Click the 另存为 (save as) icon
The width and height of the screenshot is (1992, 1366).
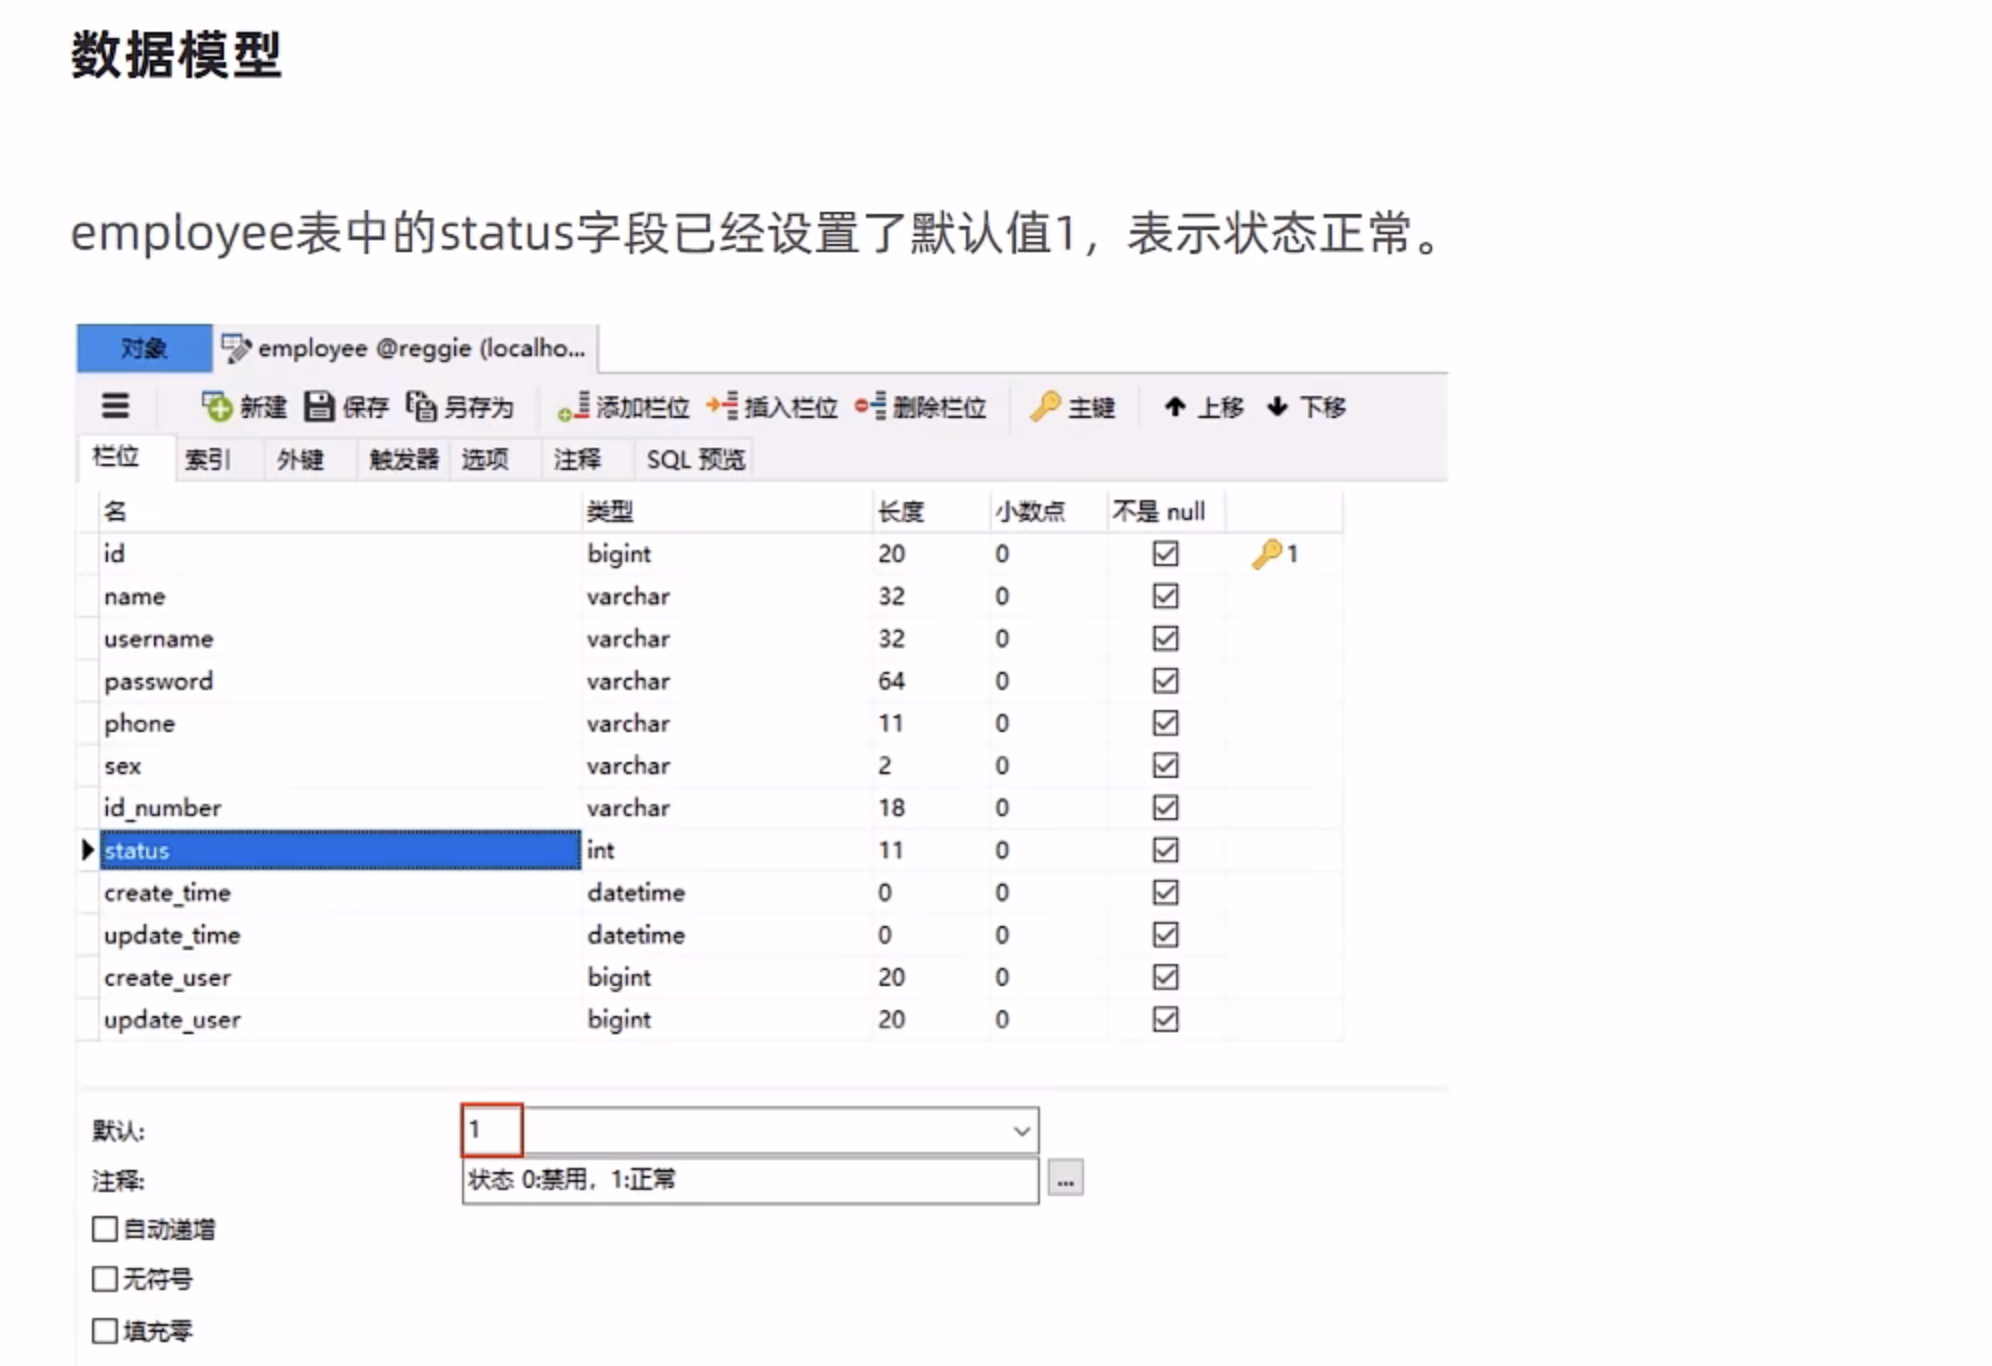point(421,407)
